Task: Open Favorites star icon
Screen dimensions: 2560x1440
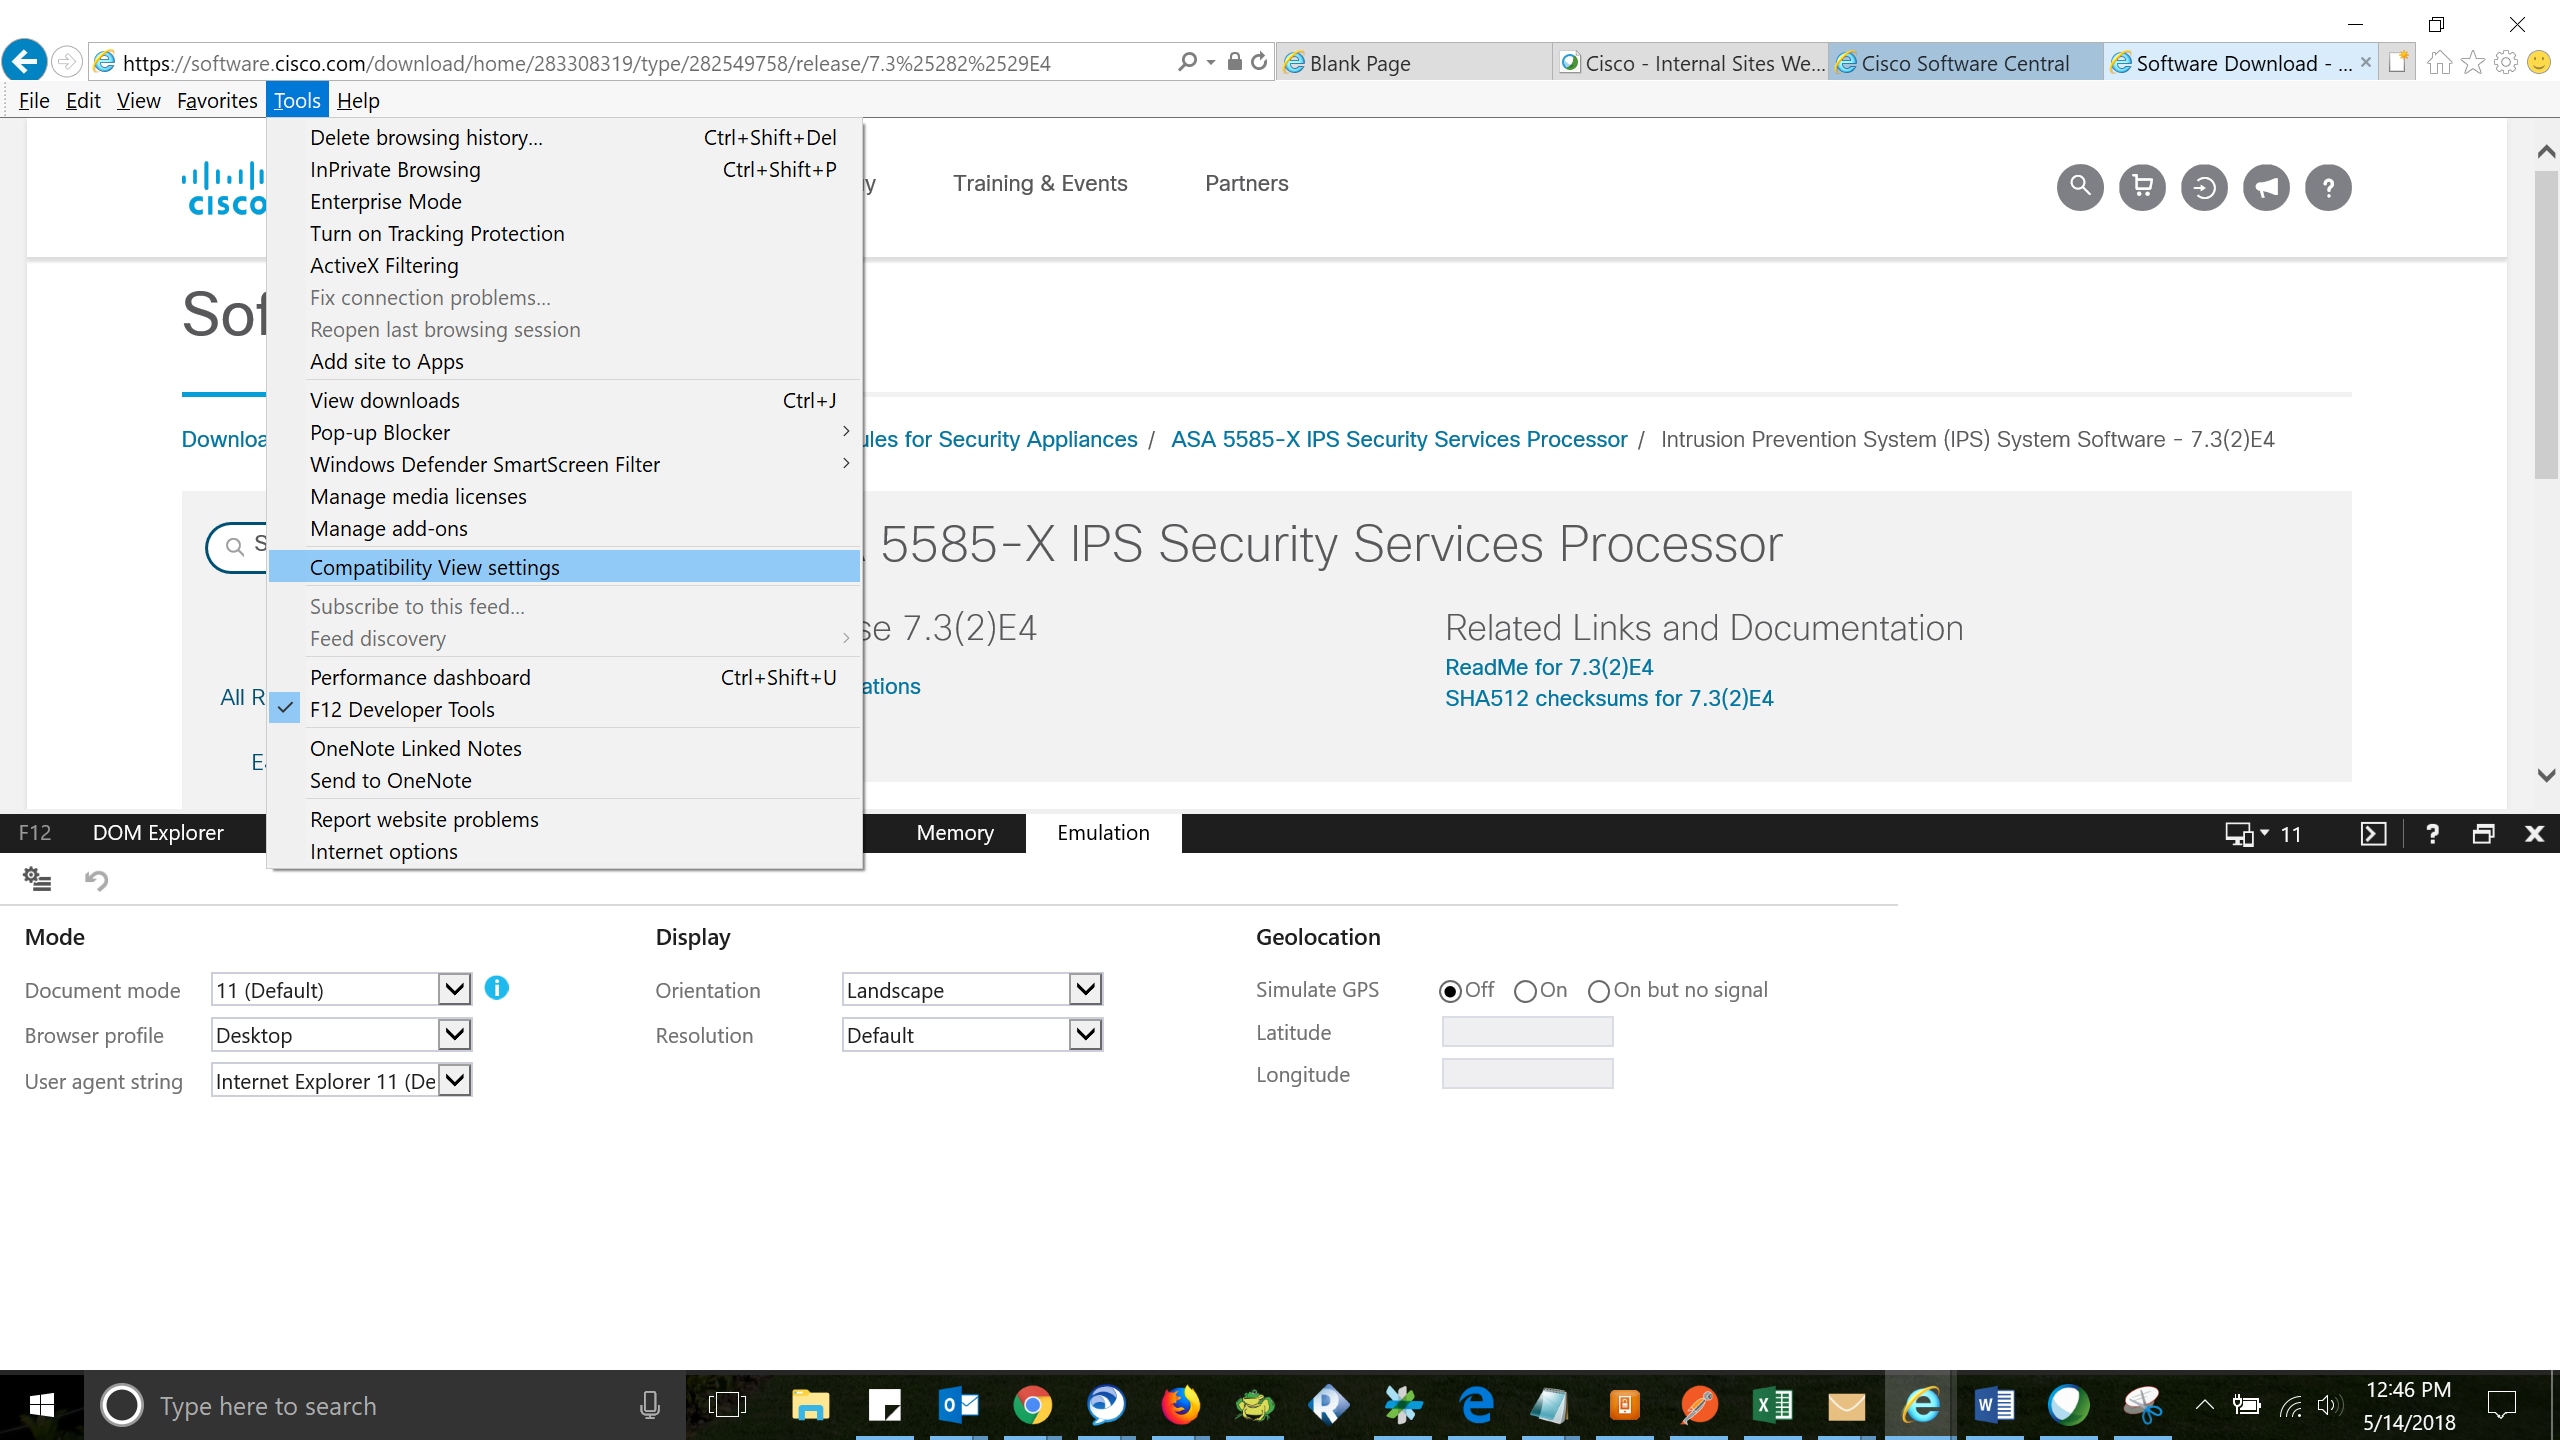Action: point(2473,63)
